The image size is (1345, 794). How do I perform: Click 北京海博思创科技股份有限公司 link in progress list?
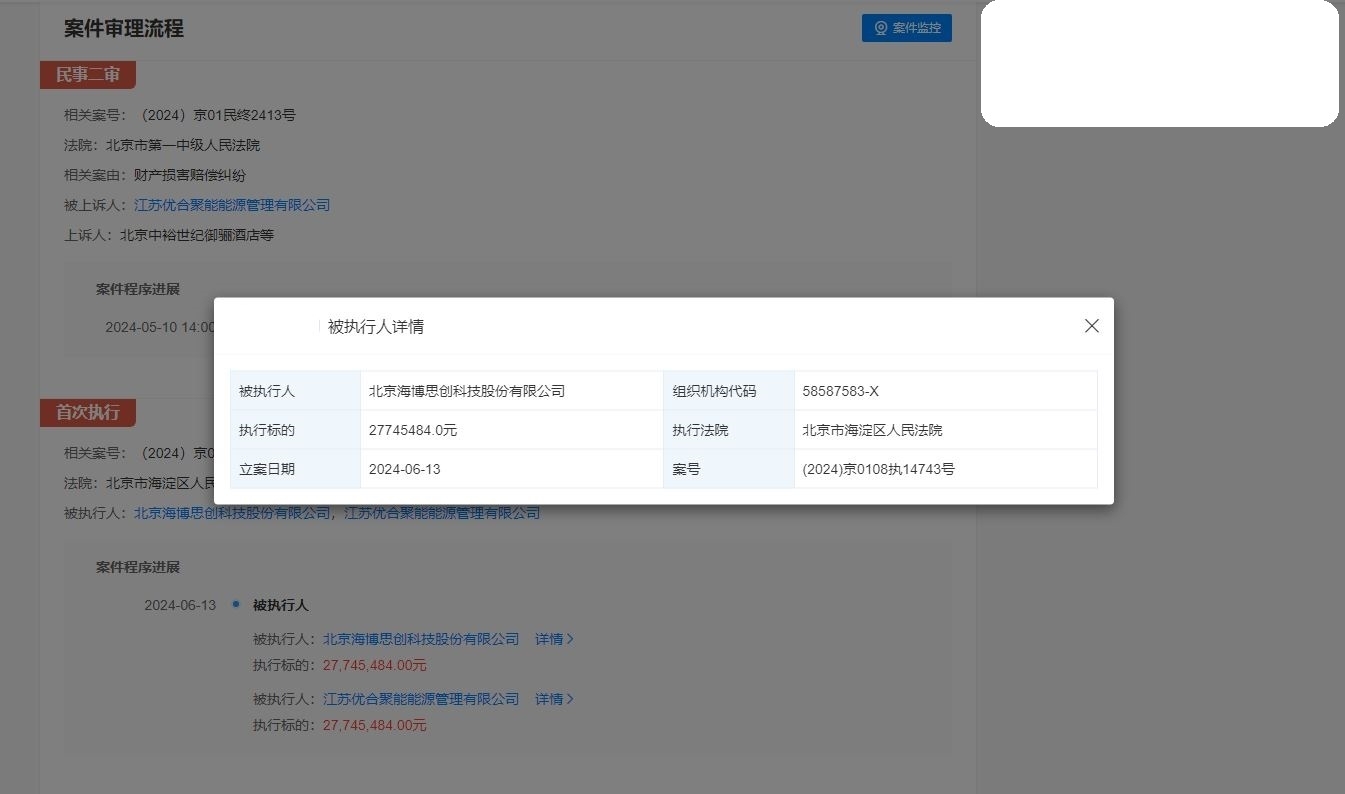(x=421, y=639)
